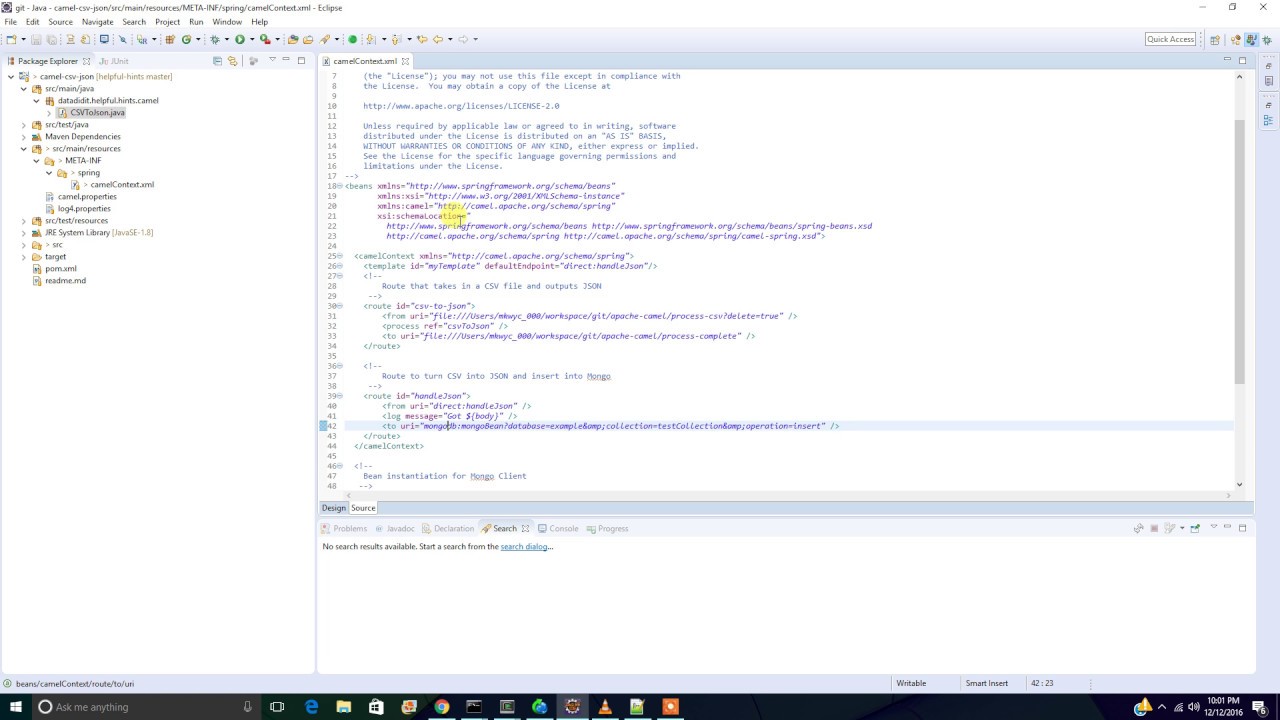Click the Back navigation arrow

(438, 39)
